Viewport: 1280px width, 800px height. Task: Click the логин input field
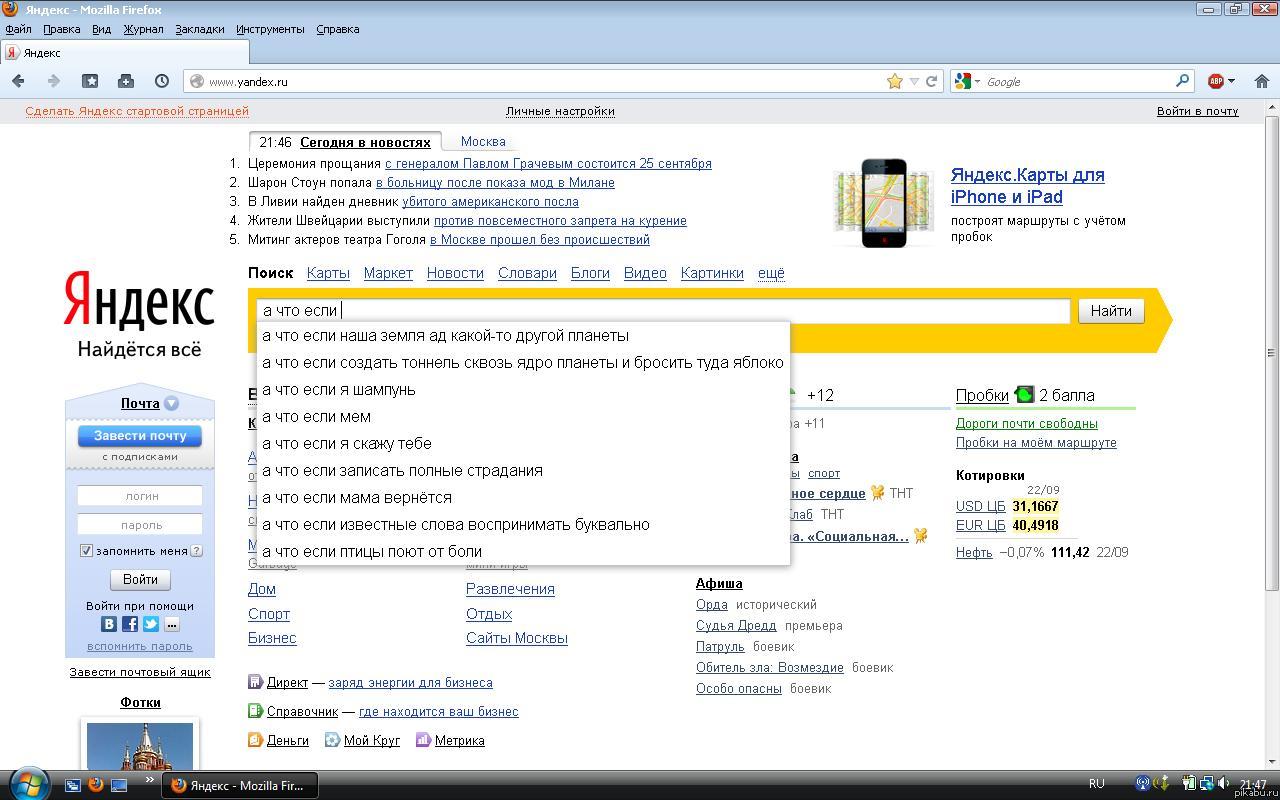(141, 496)
